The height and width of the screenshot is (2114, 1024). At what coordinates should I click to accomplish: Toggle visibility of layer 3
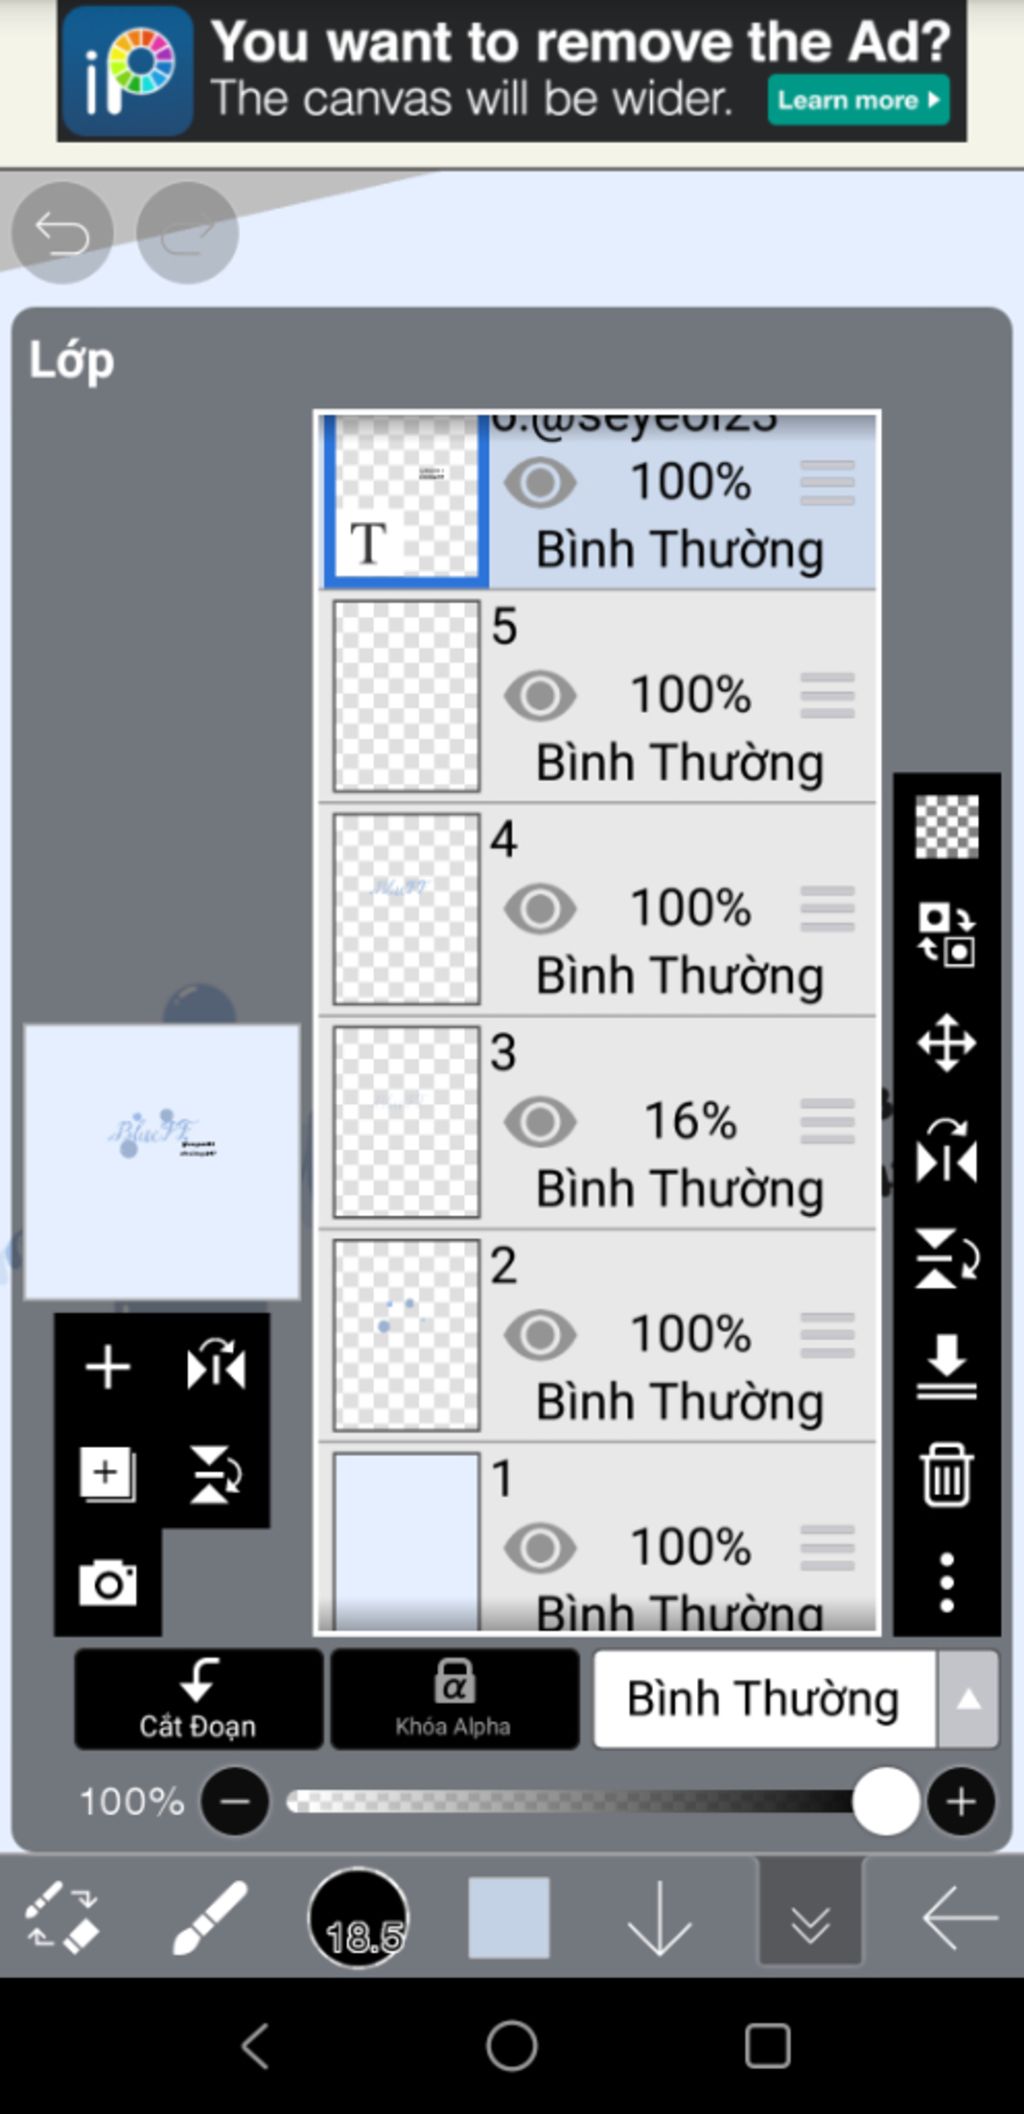click(x=540, y=1121)
